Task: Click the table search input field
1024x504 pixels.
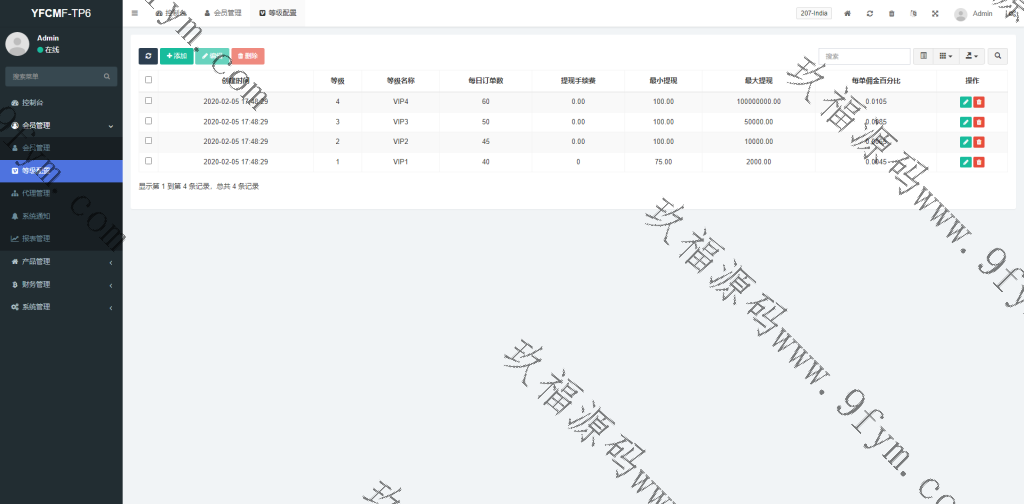Action: click(864, 56)
